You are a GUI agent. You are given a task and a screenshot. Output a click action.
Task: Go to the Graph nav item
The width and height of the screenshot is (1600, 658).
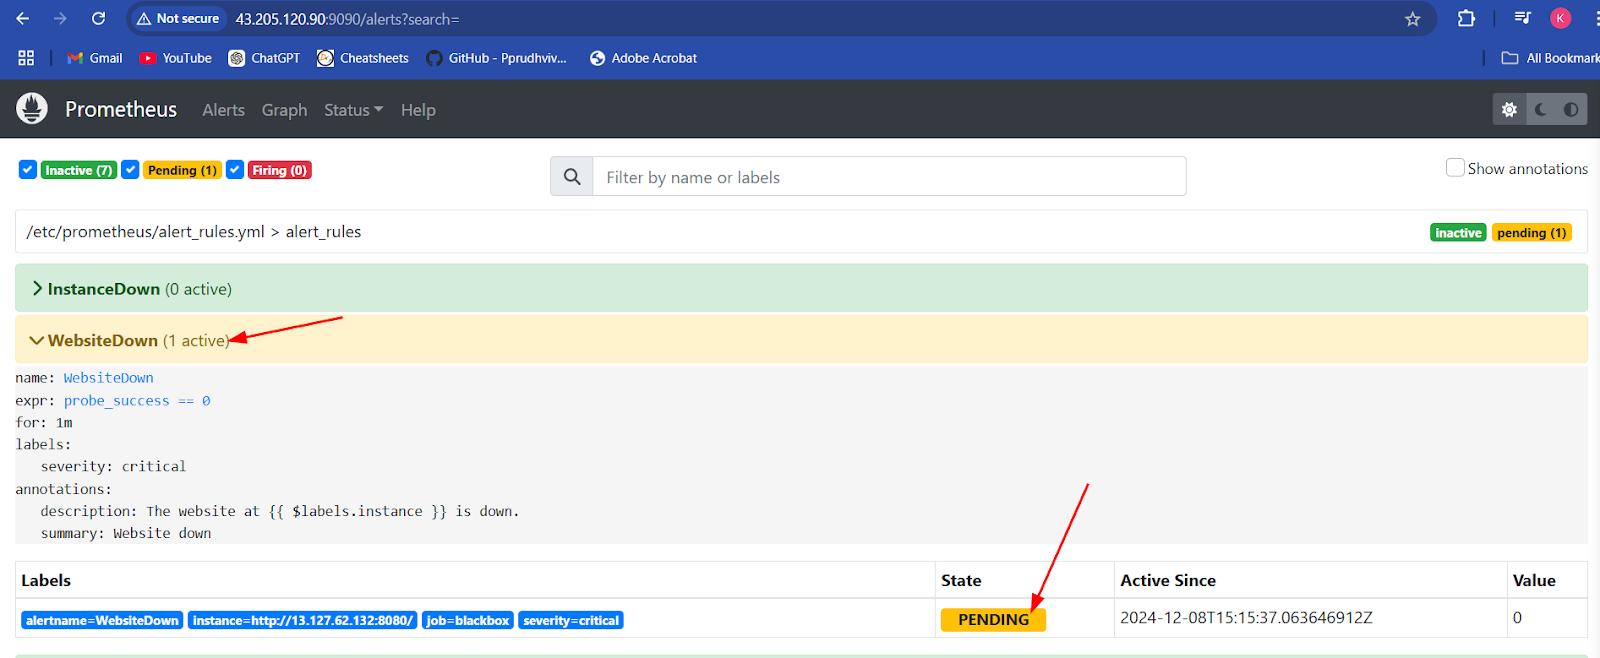click(x=284, y=110)
